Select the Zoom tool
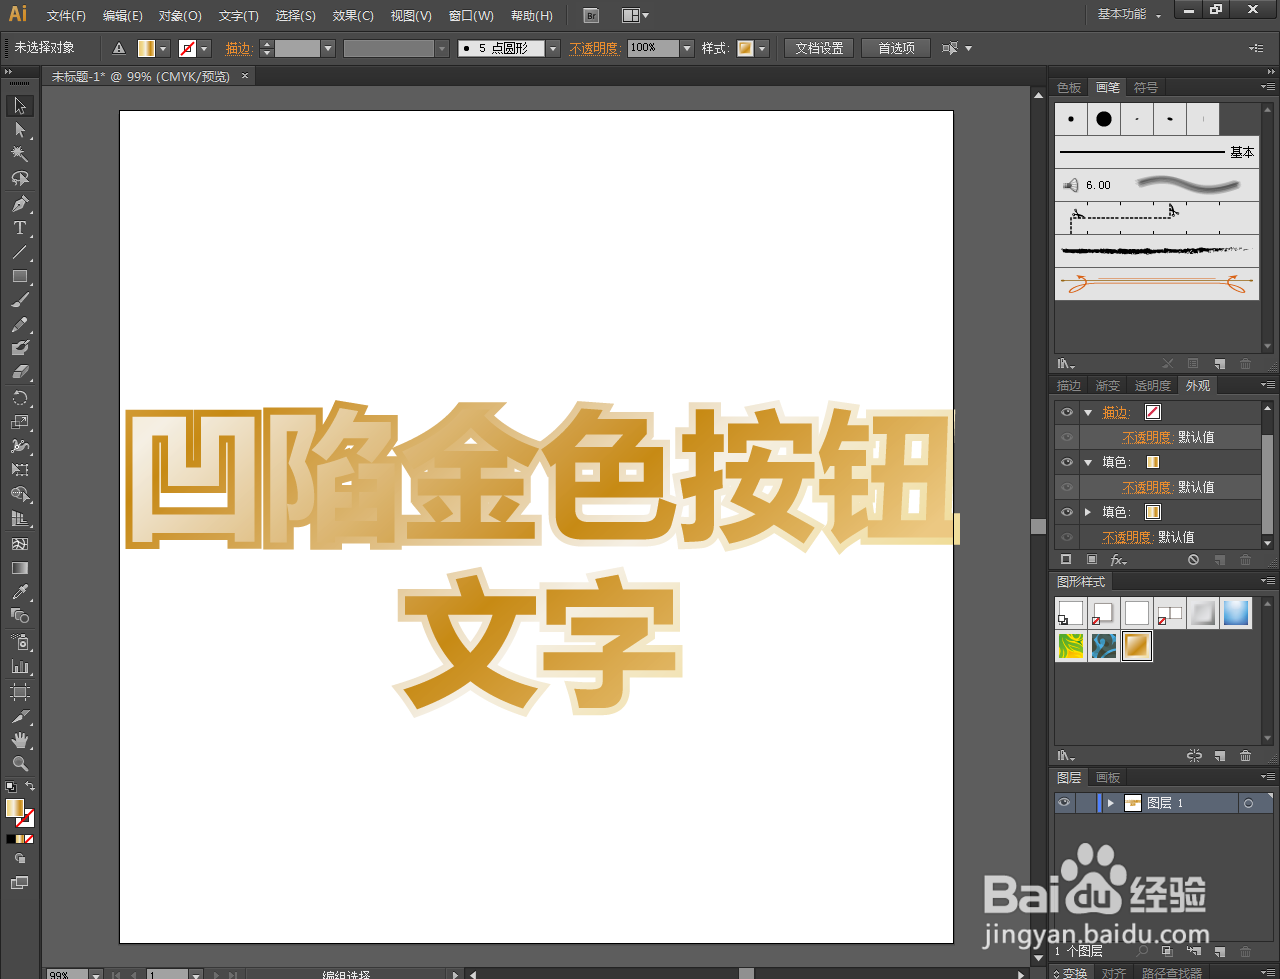 click(20, 762)
